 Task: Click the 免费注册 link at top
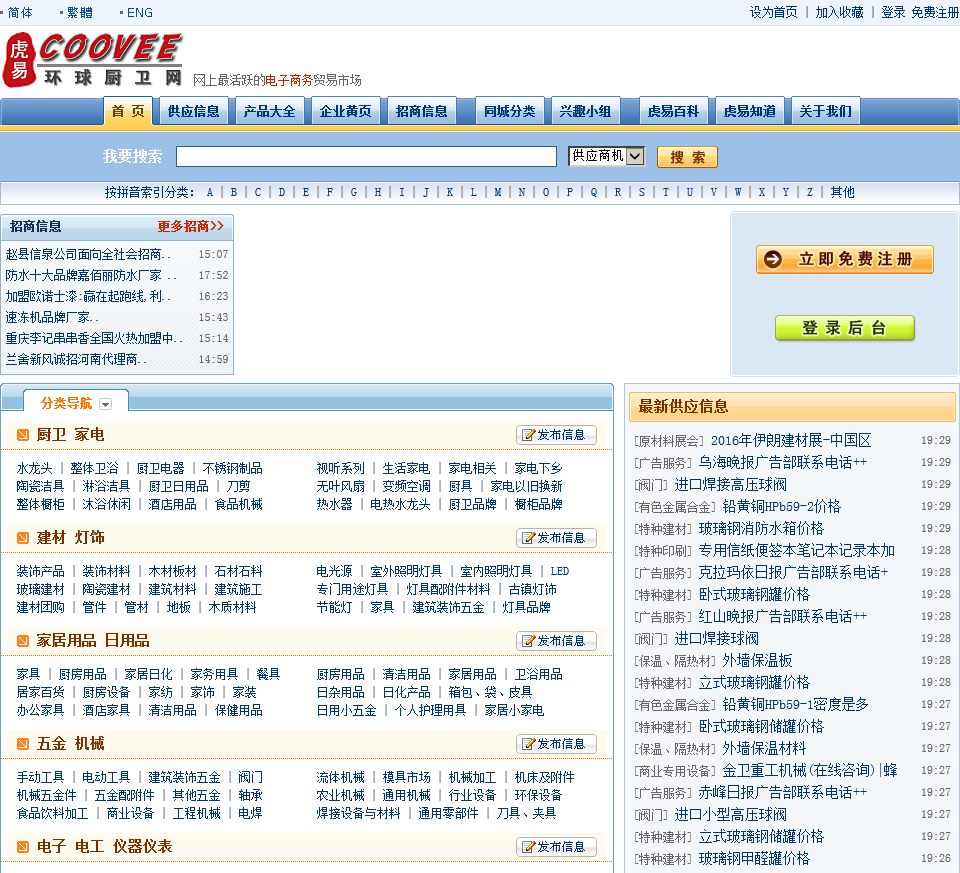pos(935,12)
